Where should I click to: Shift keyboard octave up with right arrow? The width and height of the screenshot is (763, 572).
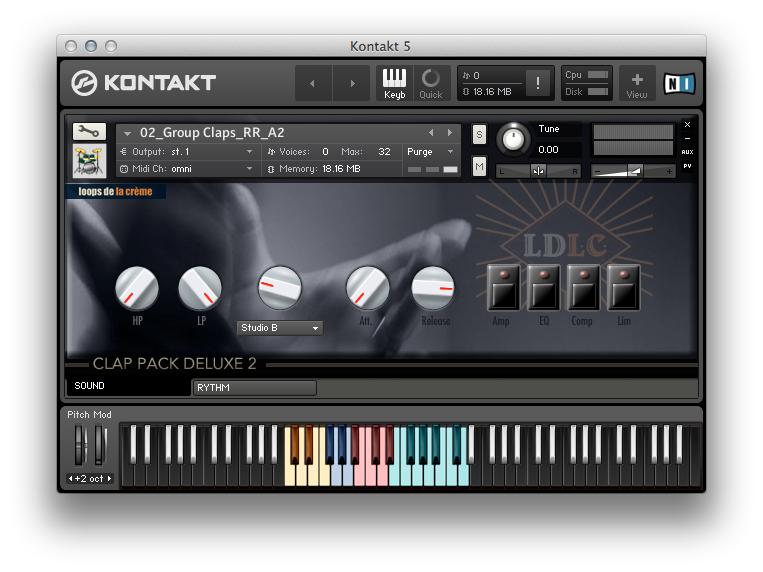(109, 479)
